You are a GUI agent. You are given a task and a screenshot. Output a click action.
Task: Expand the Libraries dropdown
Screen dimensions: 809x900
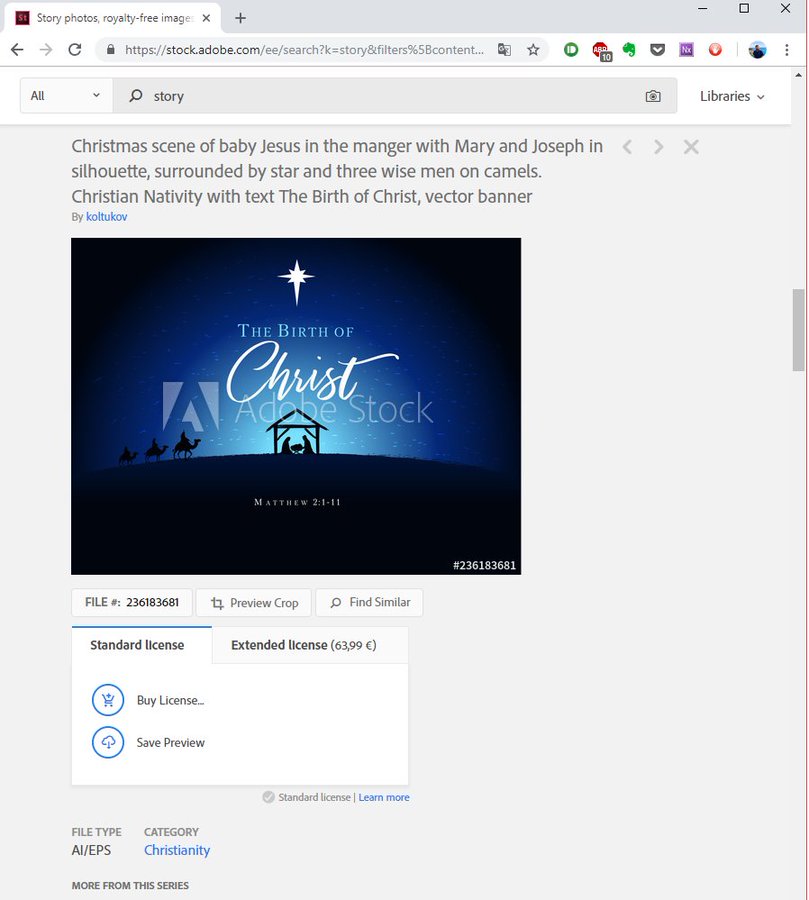tap(732, 96)
